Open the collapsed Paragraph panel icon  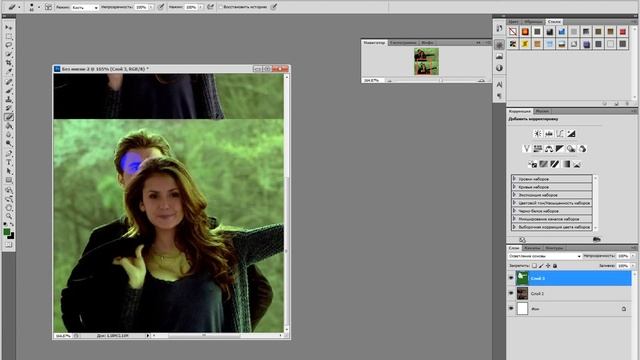point(499,96)
